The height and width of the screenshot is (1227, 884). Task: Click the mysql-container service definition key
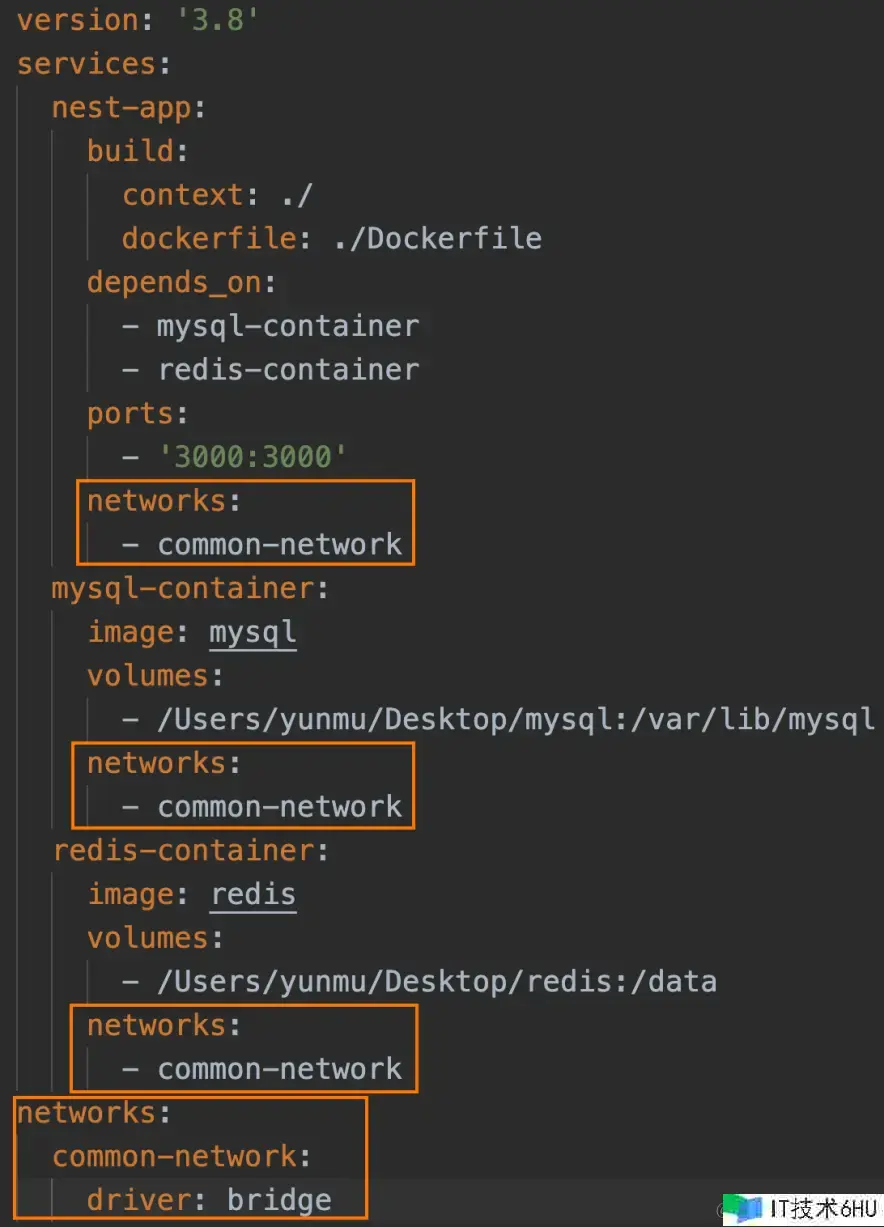coord(183,588)
